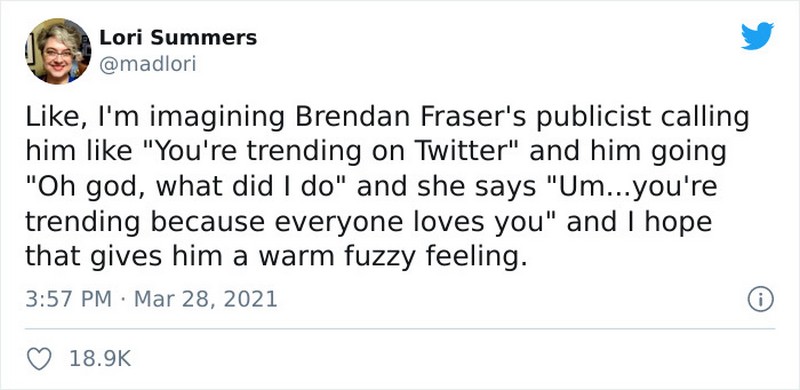The height and width of the screenshot is (390, 800).
Task: Click the text "Um...you're" in the tweet
Action: [633, 187]
